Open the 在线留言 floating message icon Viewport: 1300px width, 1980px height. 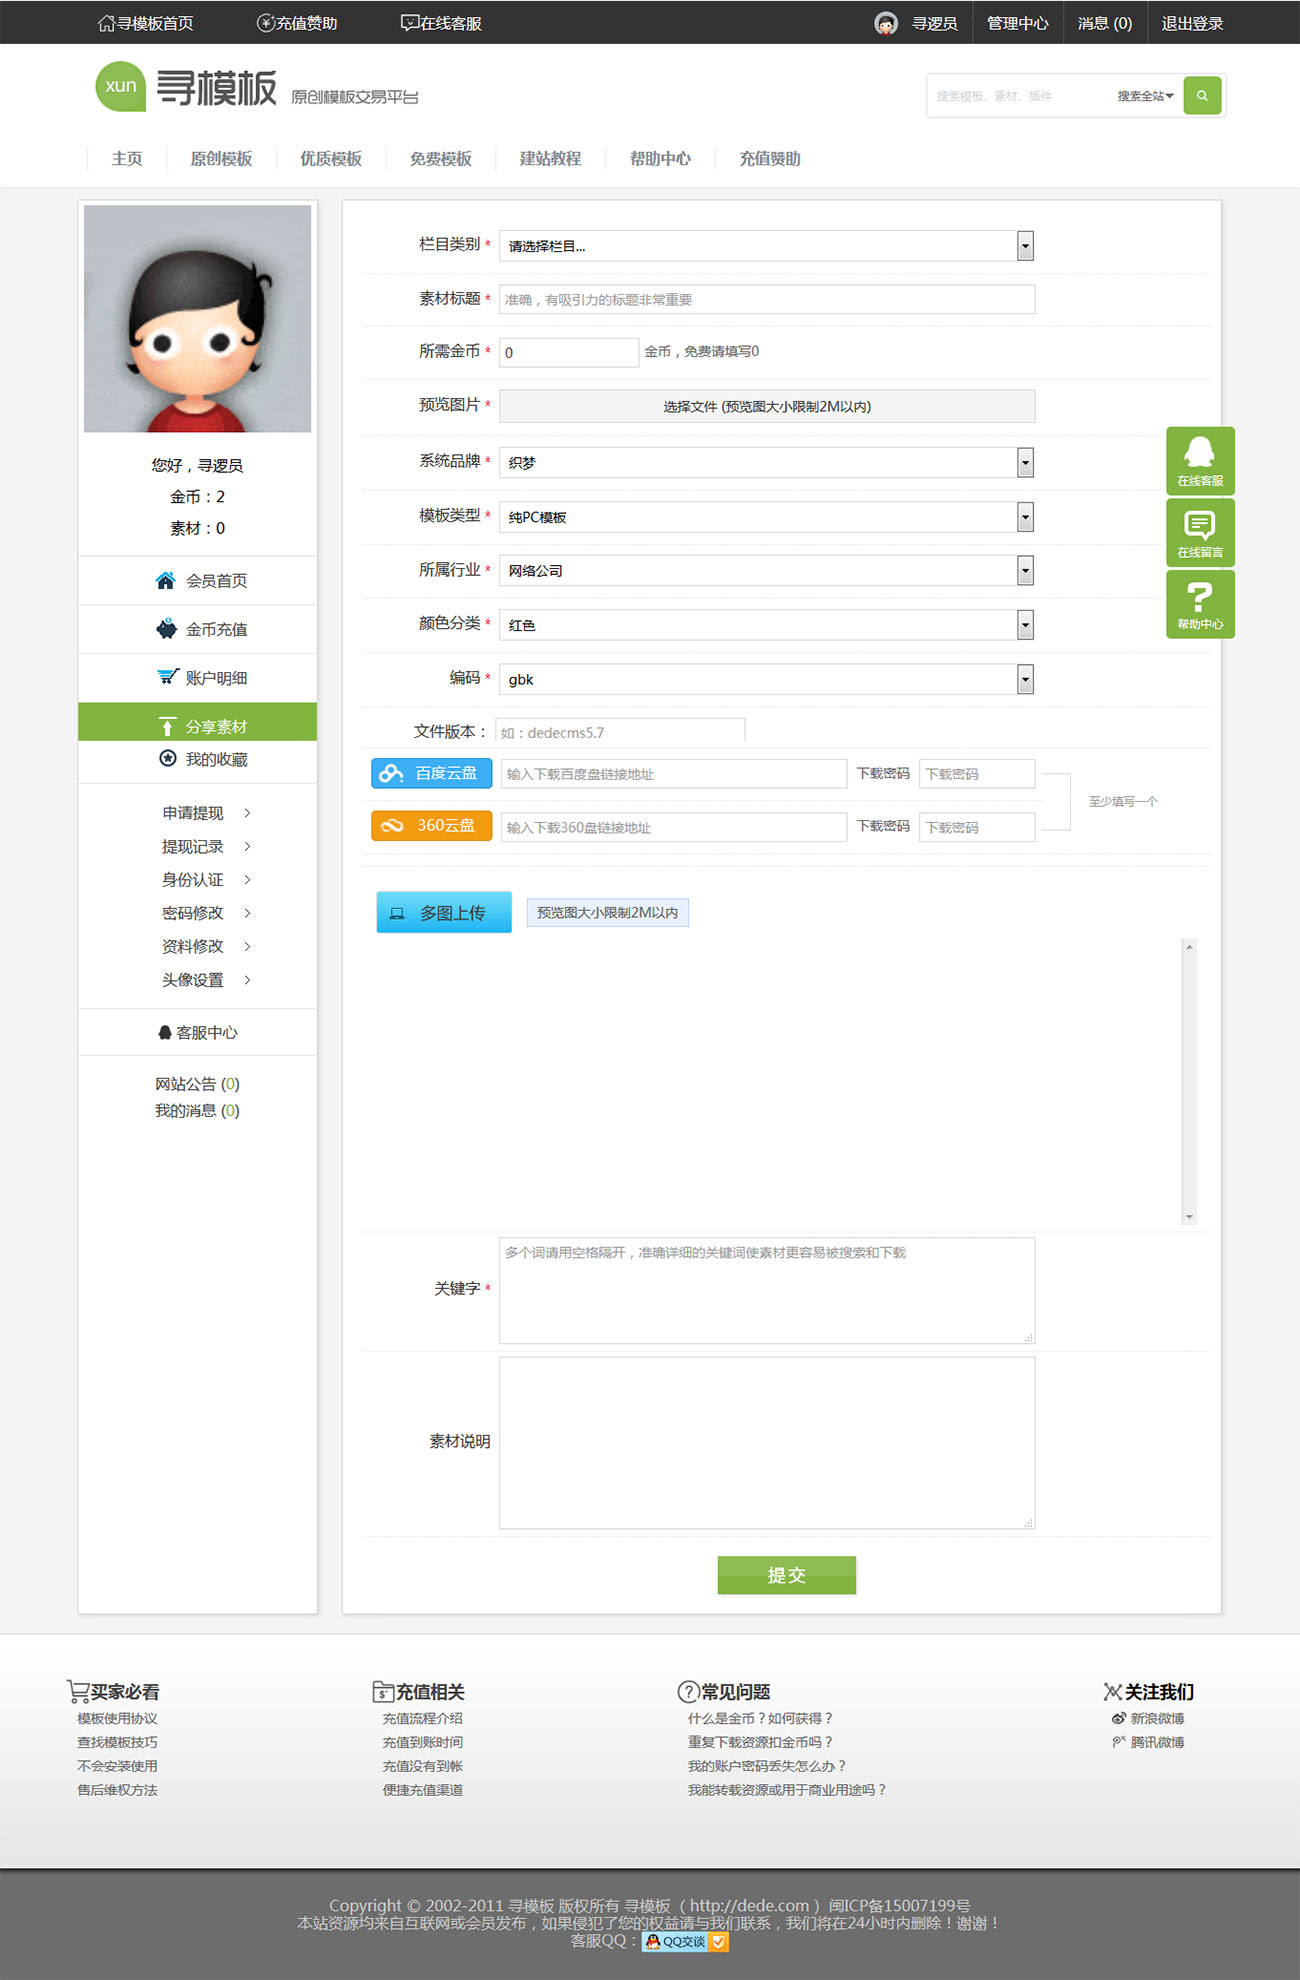[x=1200, y=532]
